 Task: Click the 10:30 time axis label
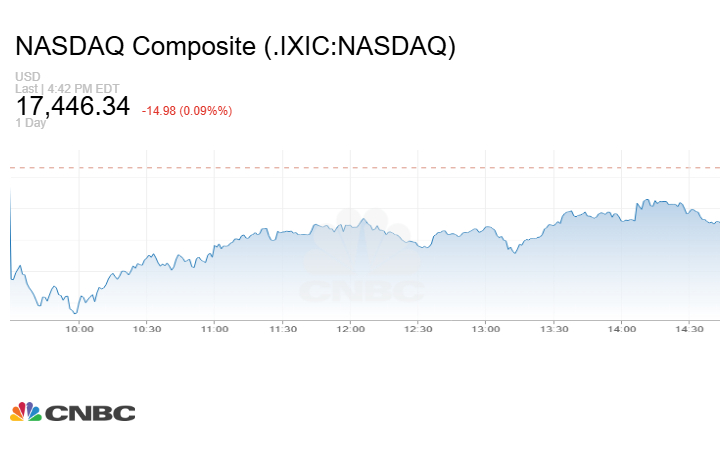[147, 329]
